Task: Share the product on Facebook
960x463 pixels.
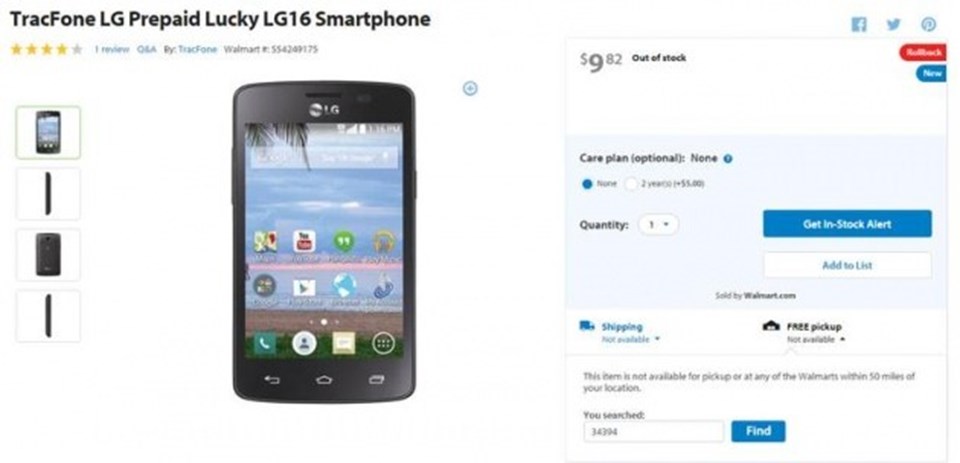Action: point(859,24)
